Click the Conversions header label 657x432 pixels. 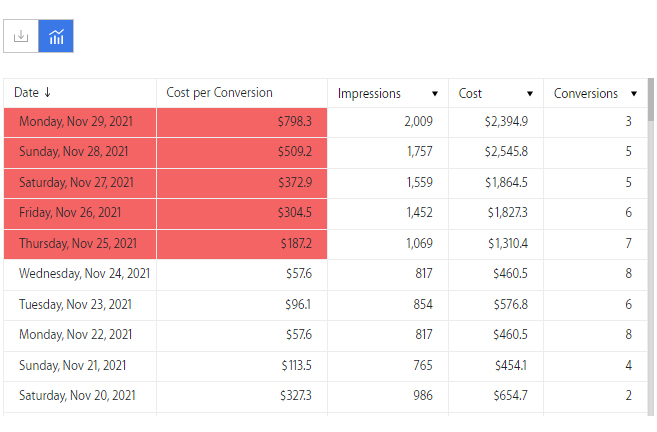pyautogui.click(x=586, y=93)
